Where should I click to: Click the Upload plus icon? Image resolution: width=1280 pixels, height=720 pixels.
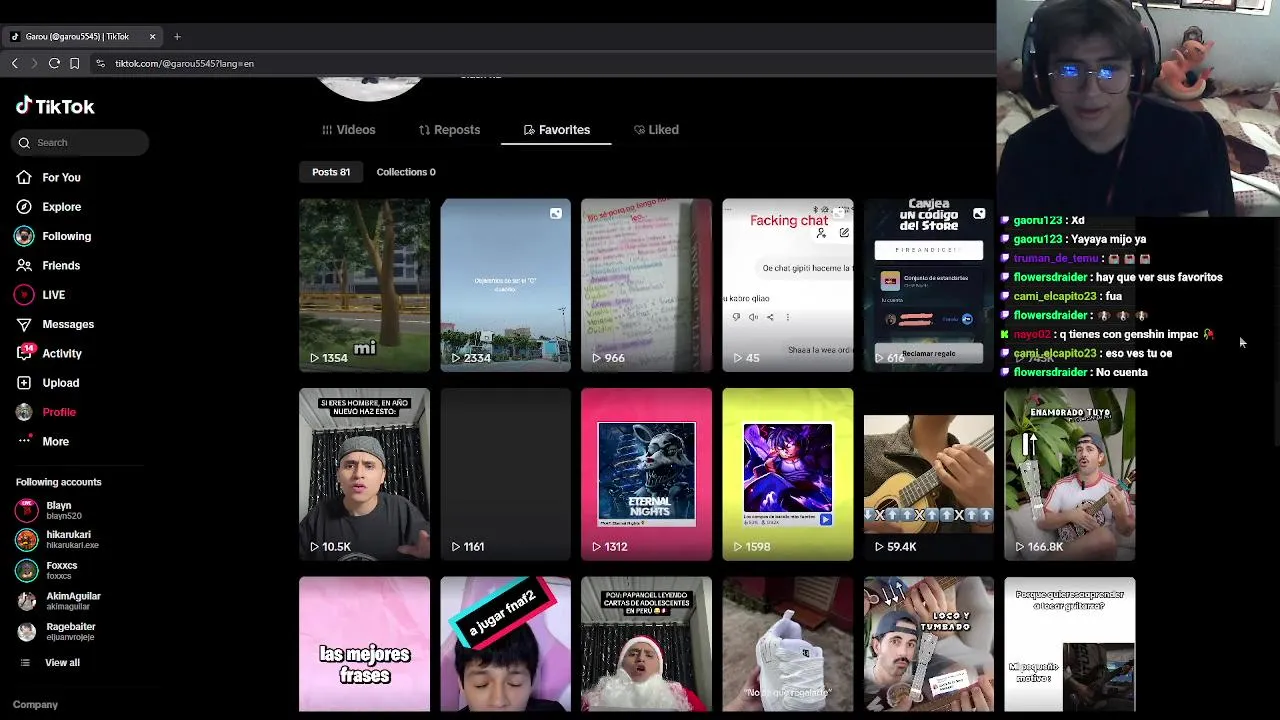click(24, 383)
